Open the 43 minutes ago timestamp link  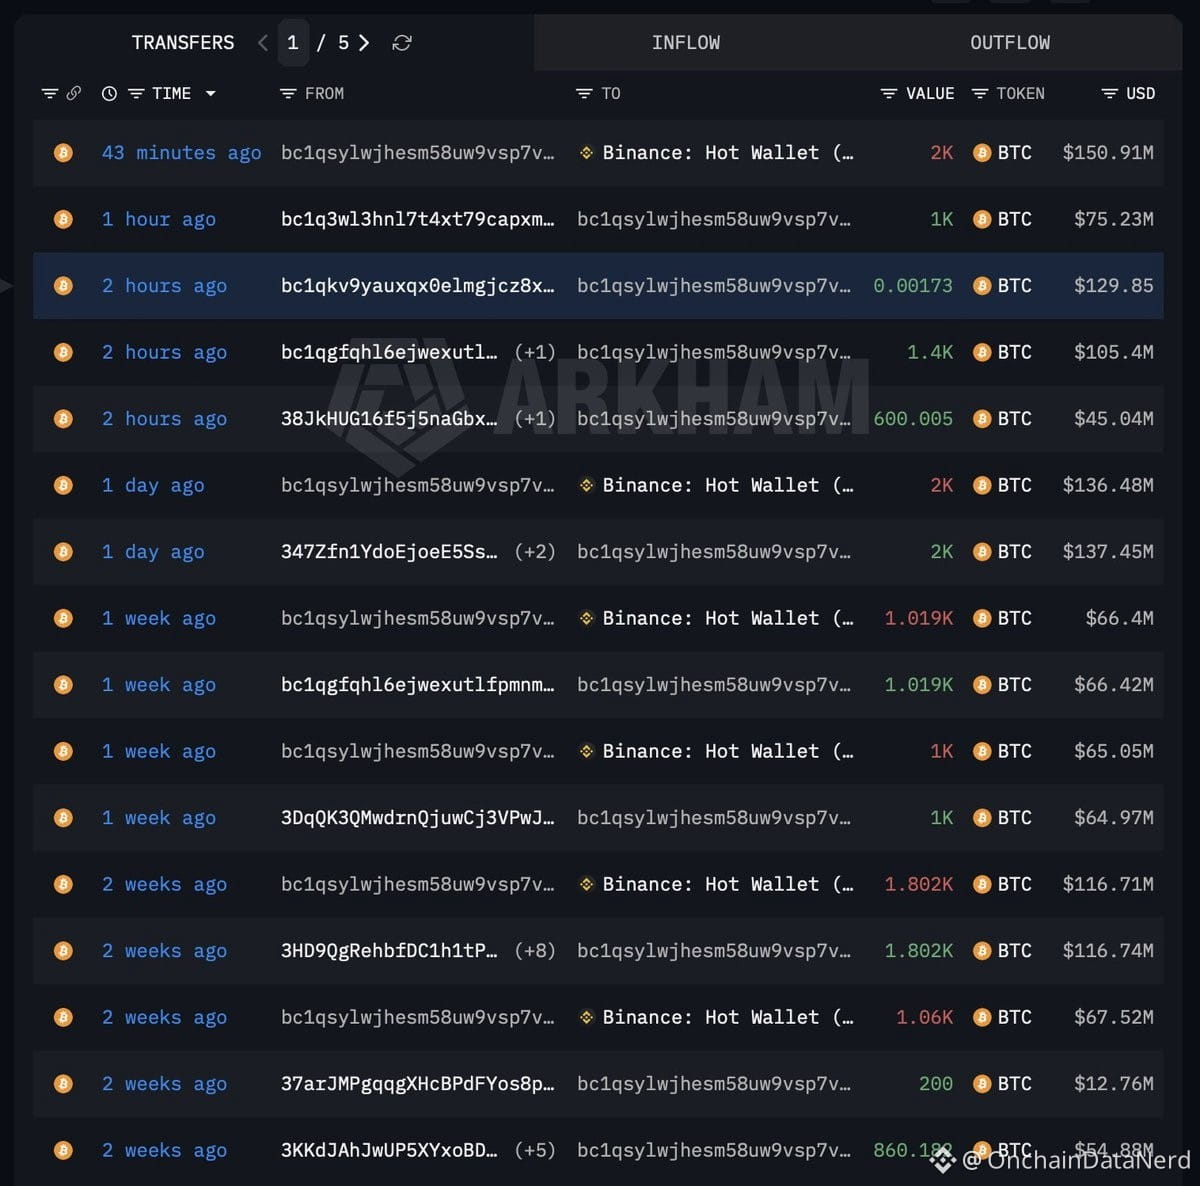181,153
